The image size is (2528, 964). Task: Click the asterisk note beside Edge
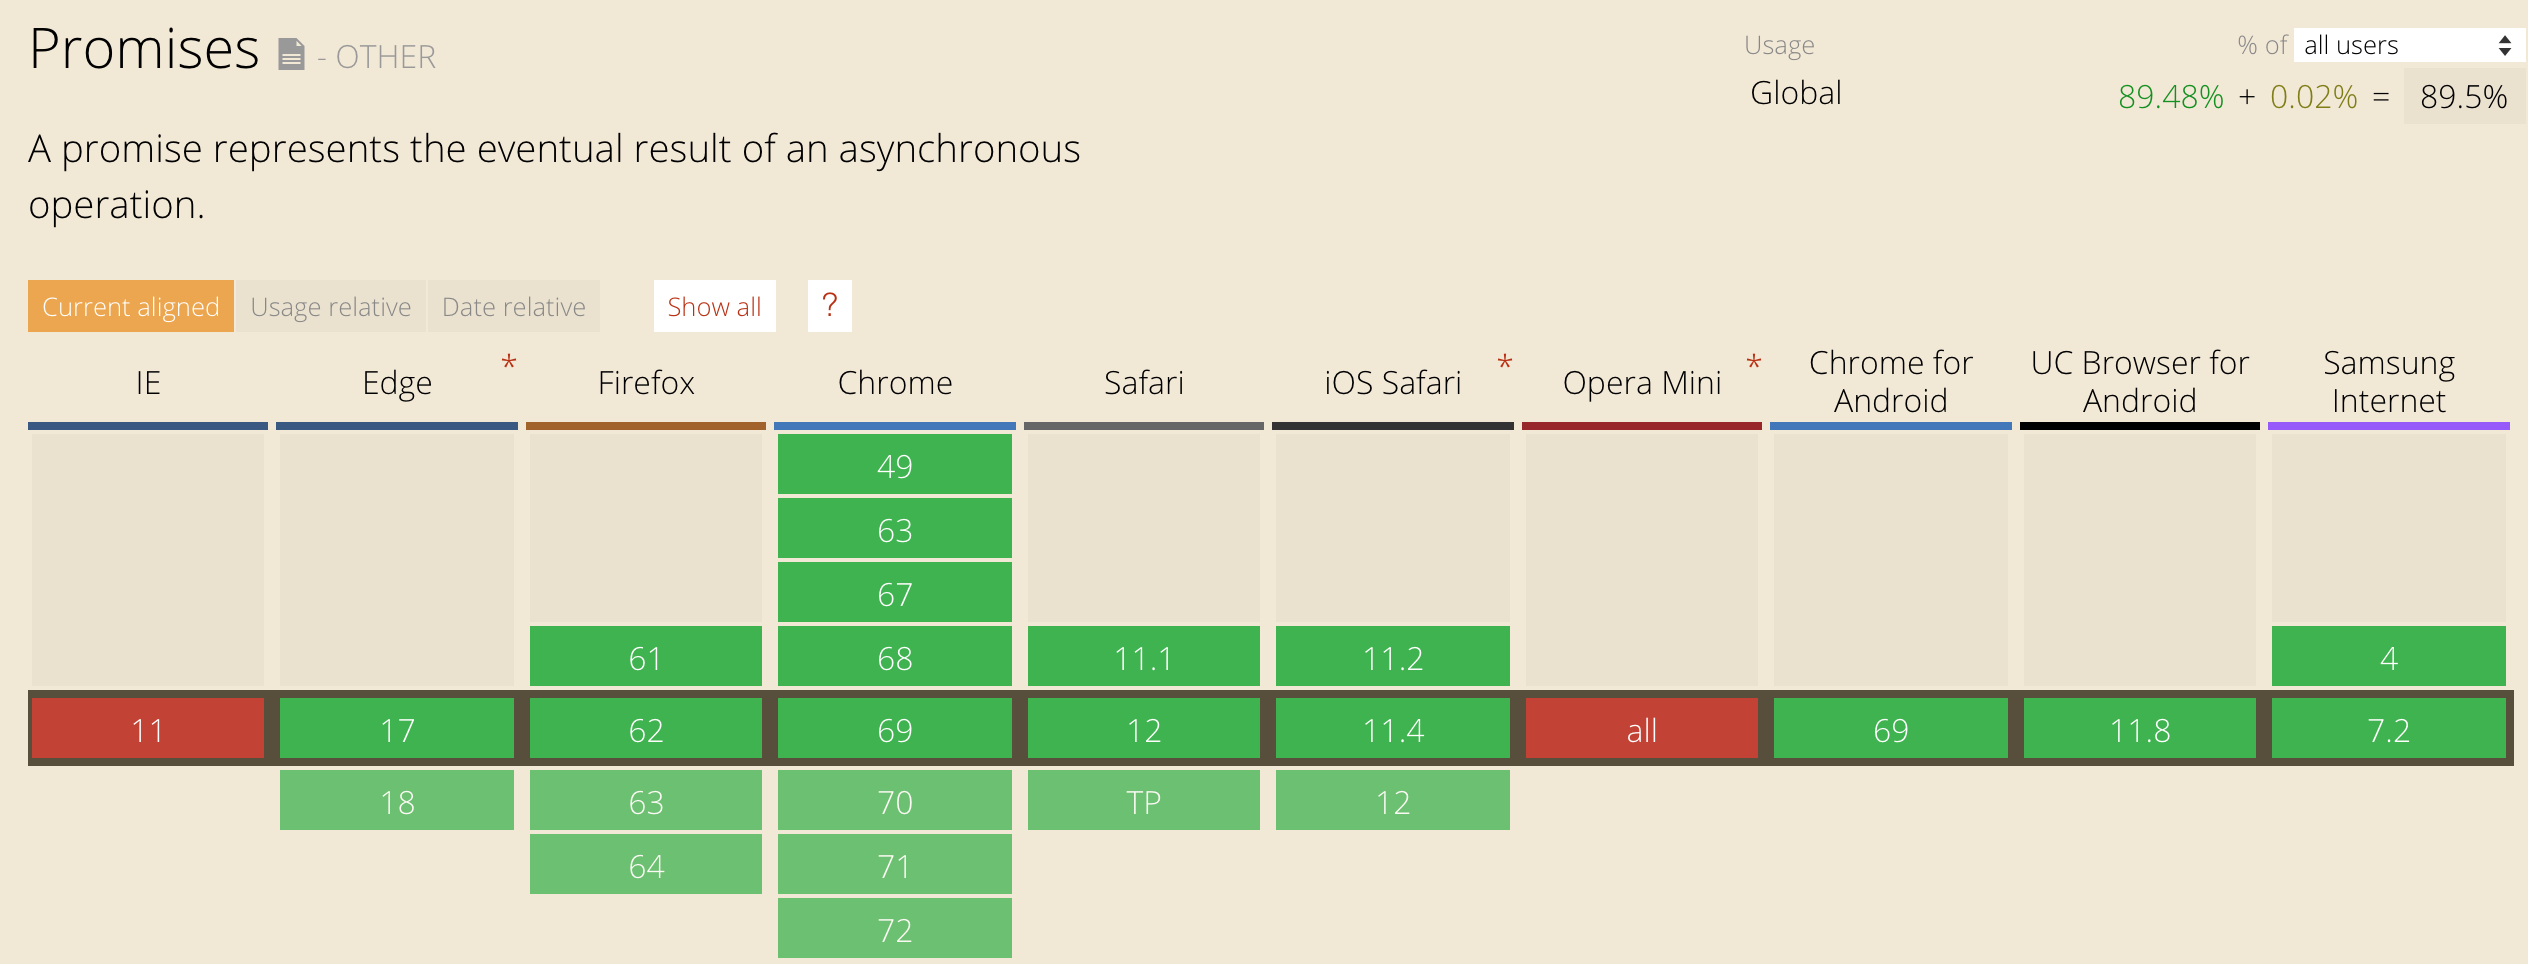509,362
